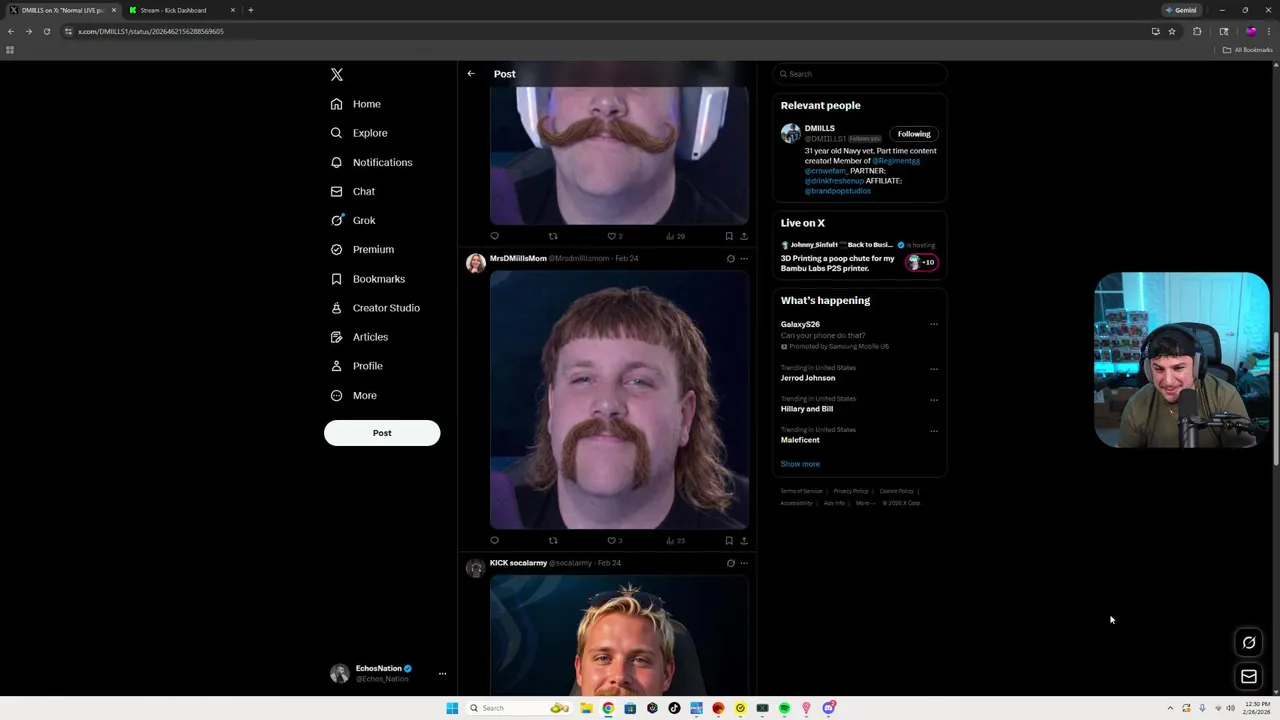Like MrsDMiillsMom's post
The height and width of the screenshot is (720, 1280).
[612, 540]
